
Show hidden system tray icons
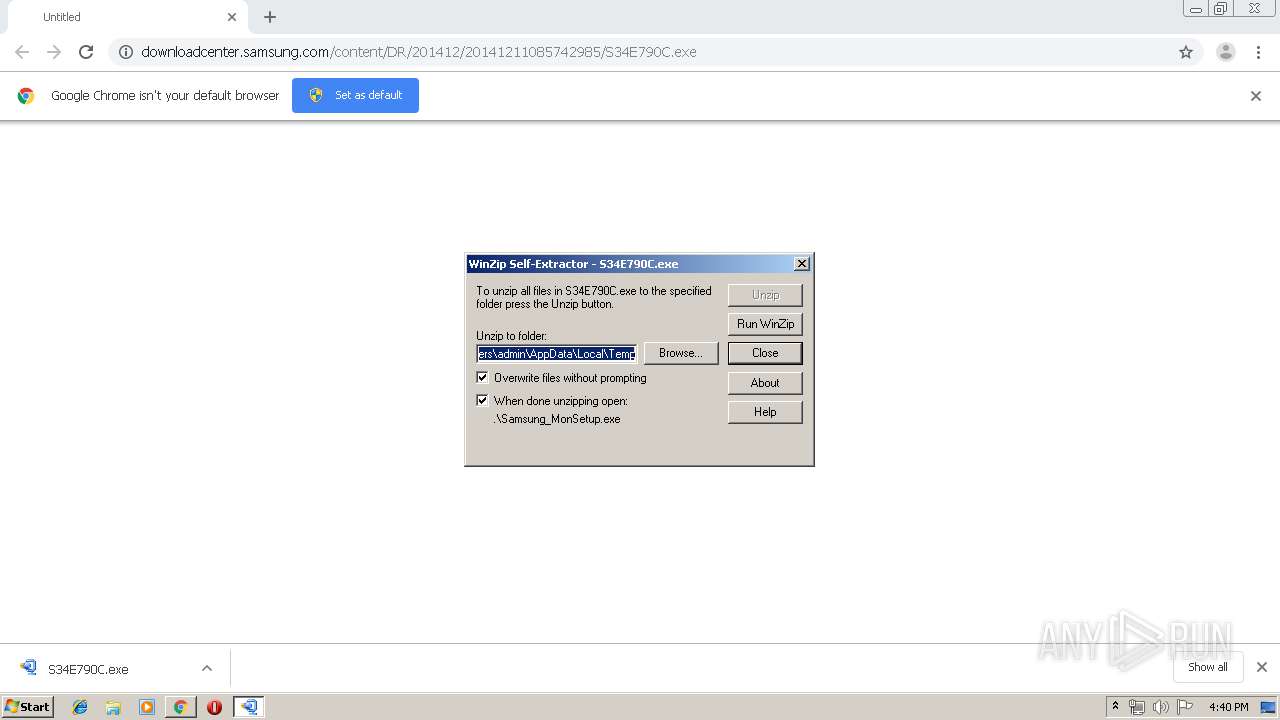click(x=1115, y=707)
